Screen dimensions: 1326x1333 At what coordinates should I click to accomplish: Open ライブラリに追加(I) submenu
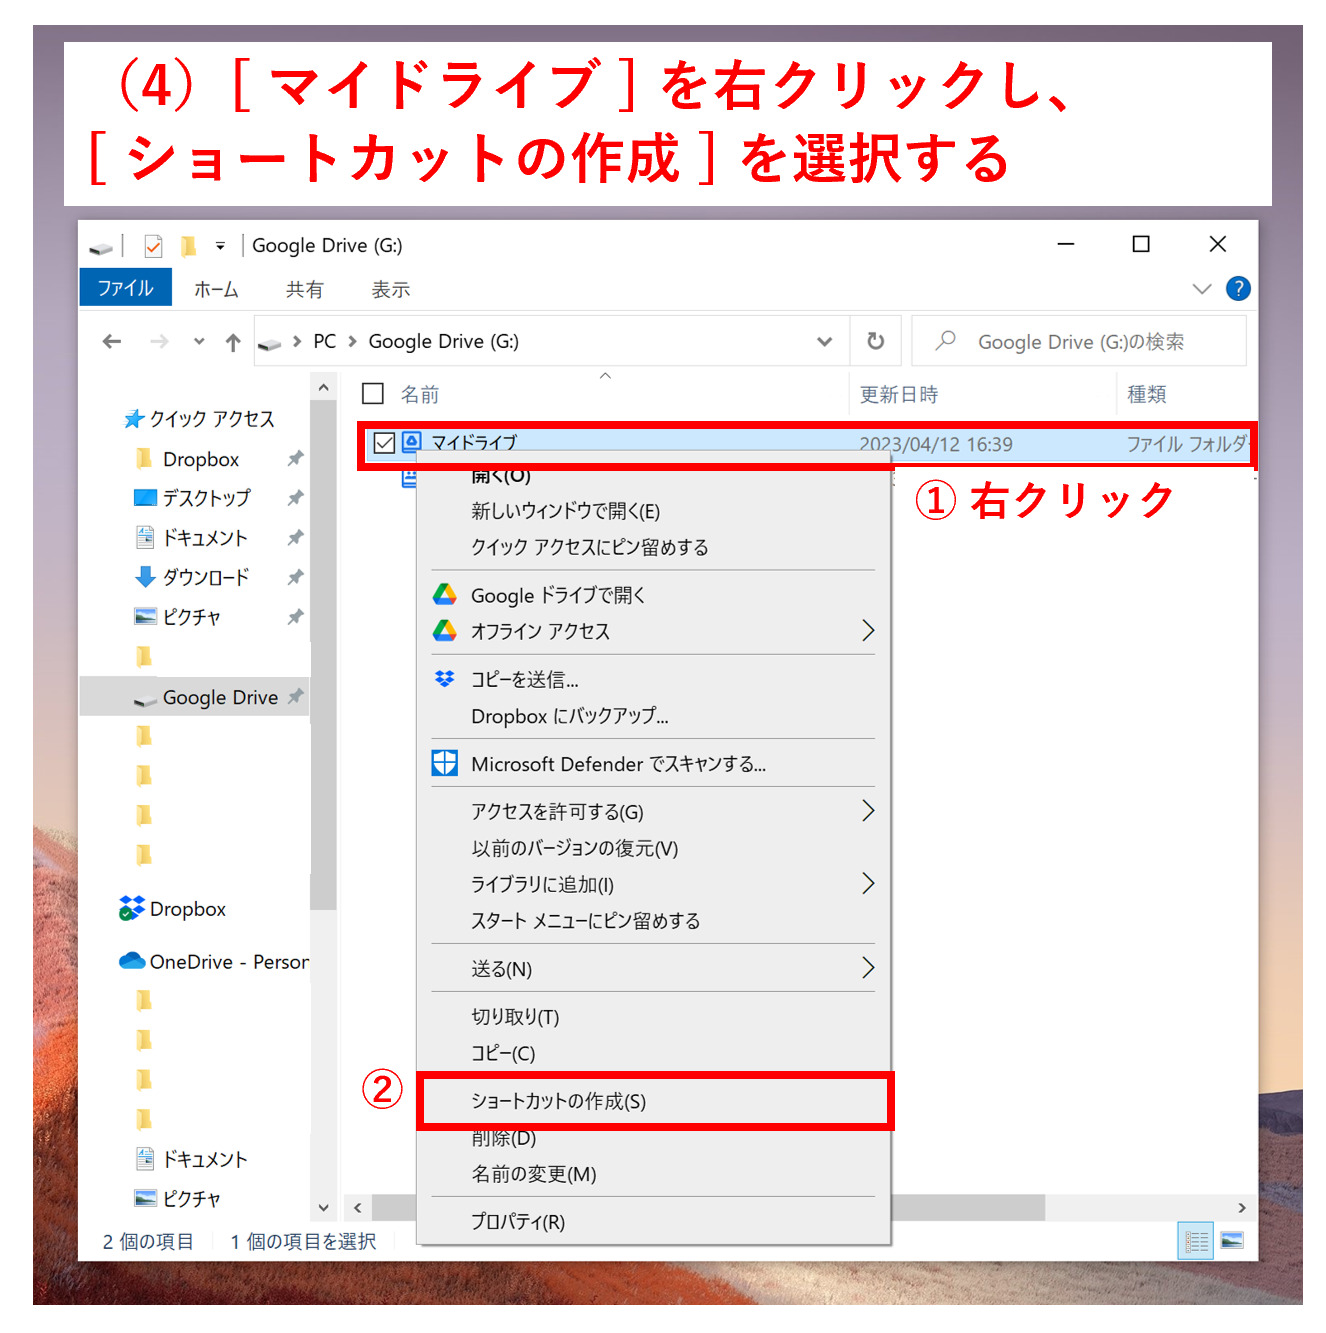pos(652,885)
